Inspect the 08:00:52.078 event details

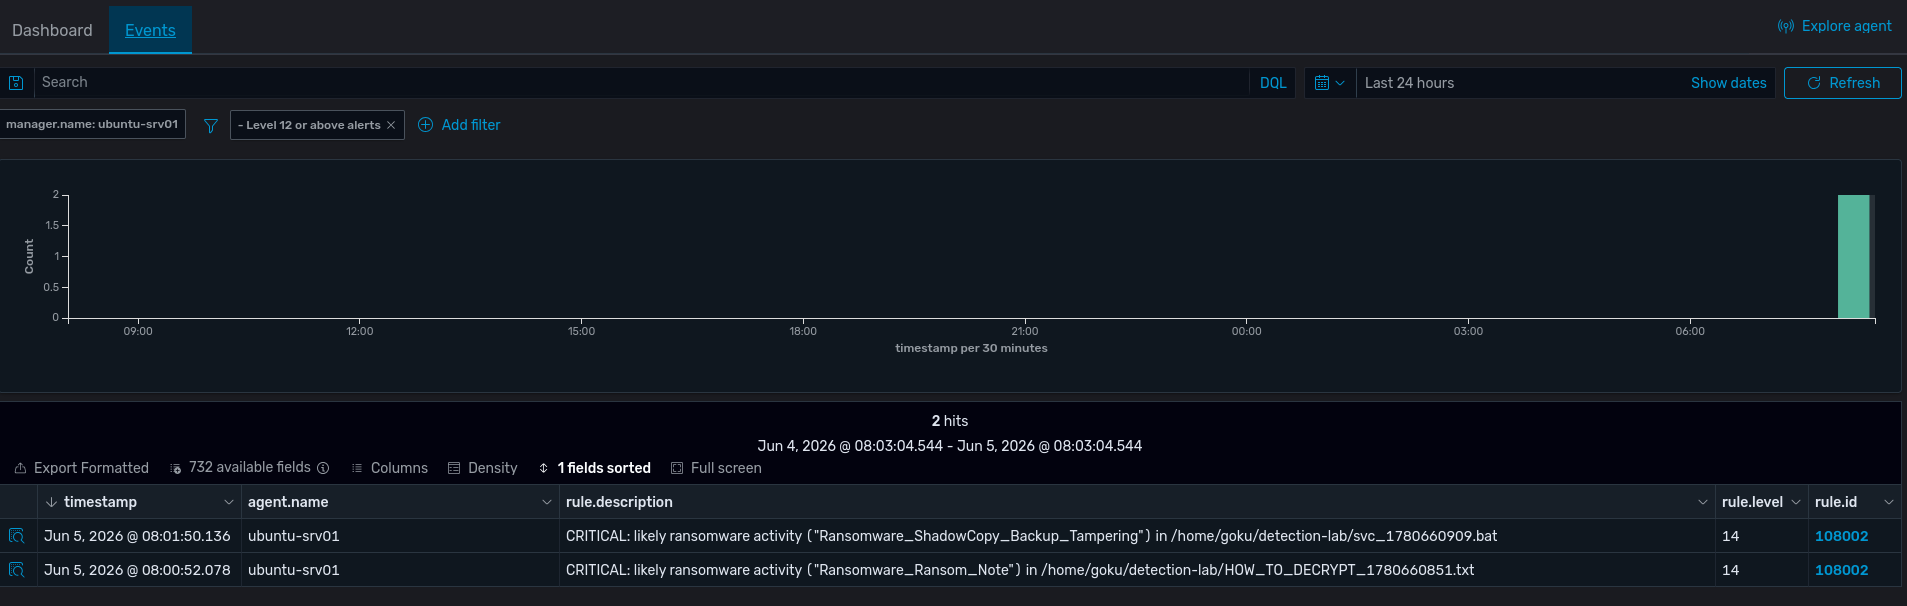coord(16,570)
